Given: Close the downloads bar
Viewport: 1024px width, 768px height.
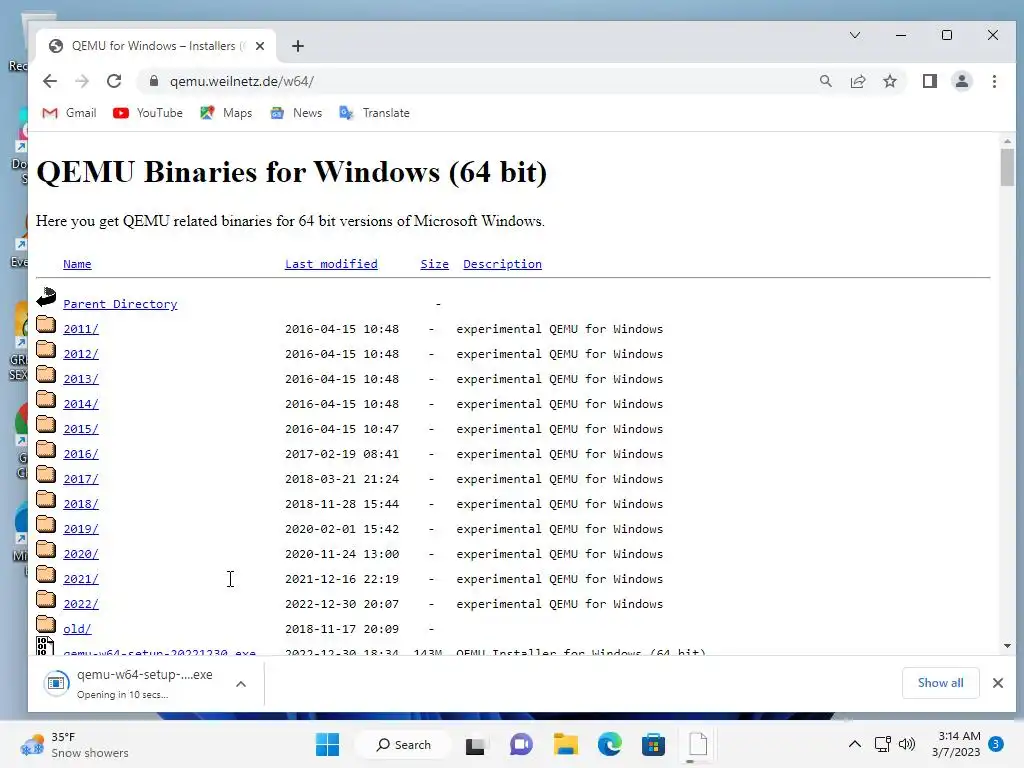Looking at the screenshot, I should tap(997, 683).
